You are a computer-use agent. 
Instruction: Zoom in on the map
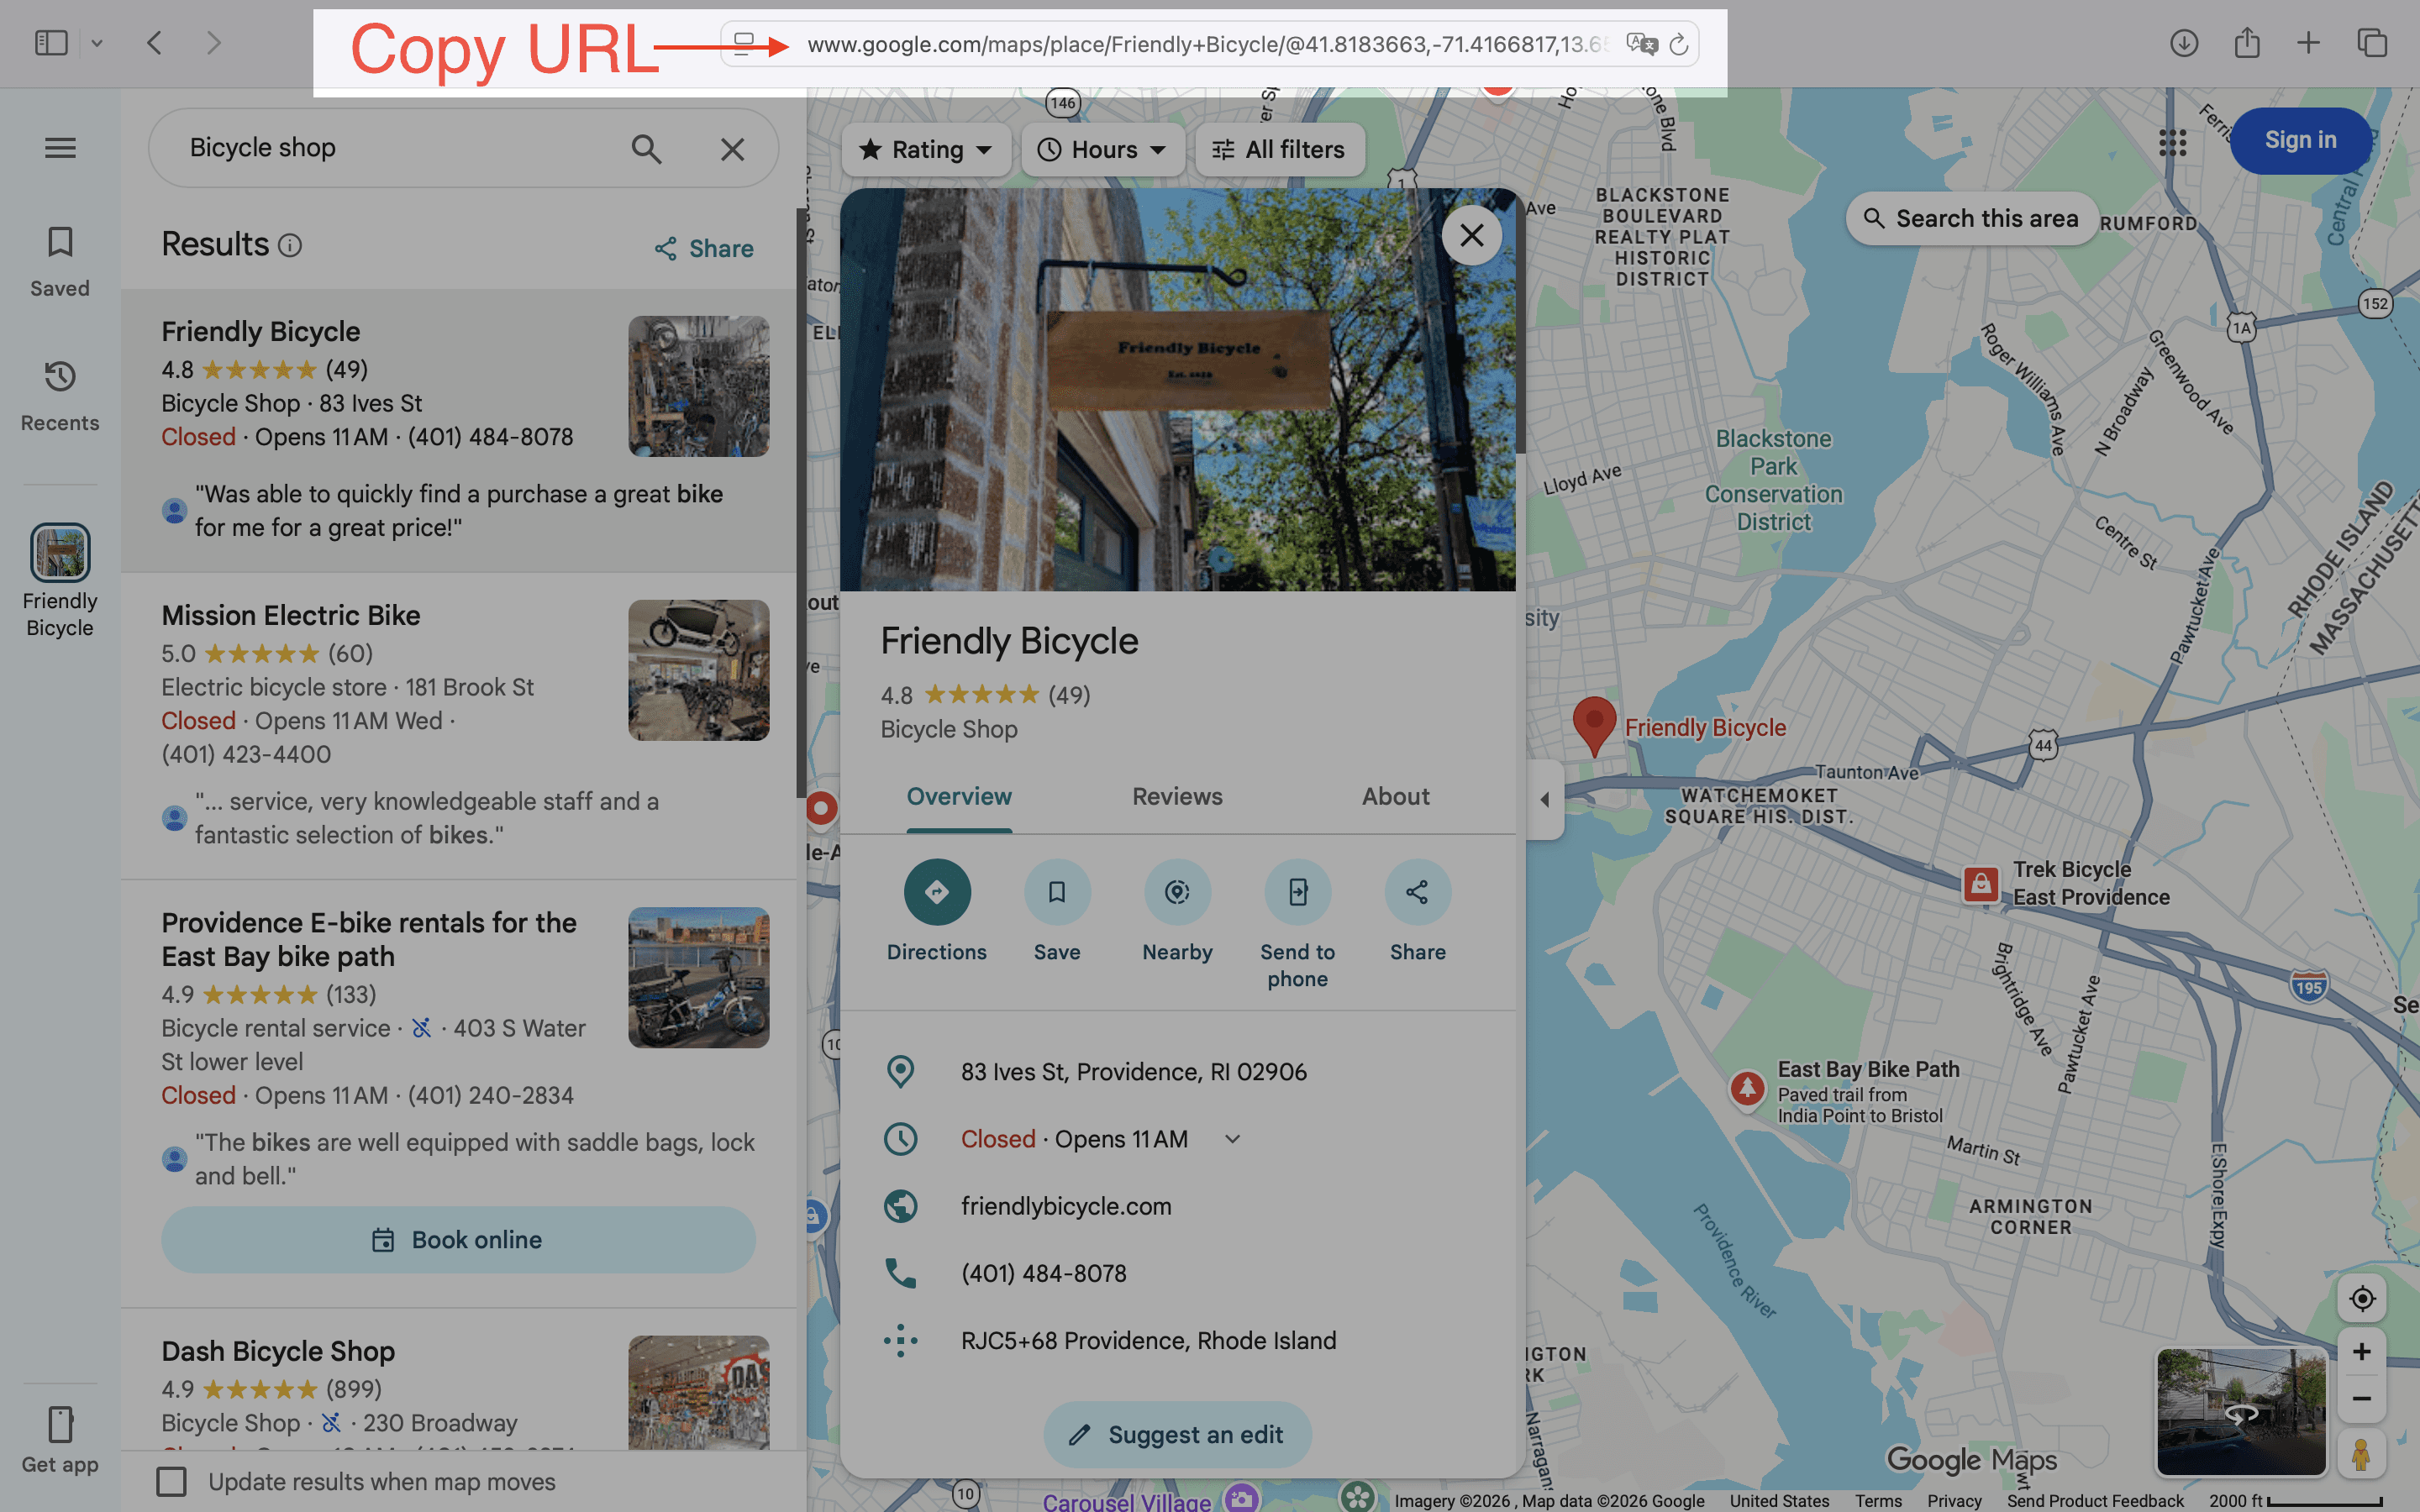click(x=2362, y=1352)
